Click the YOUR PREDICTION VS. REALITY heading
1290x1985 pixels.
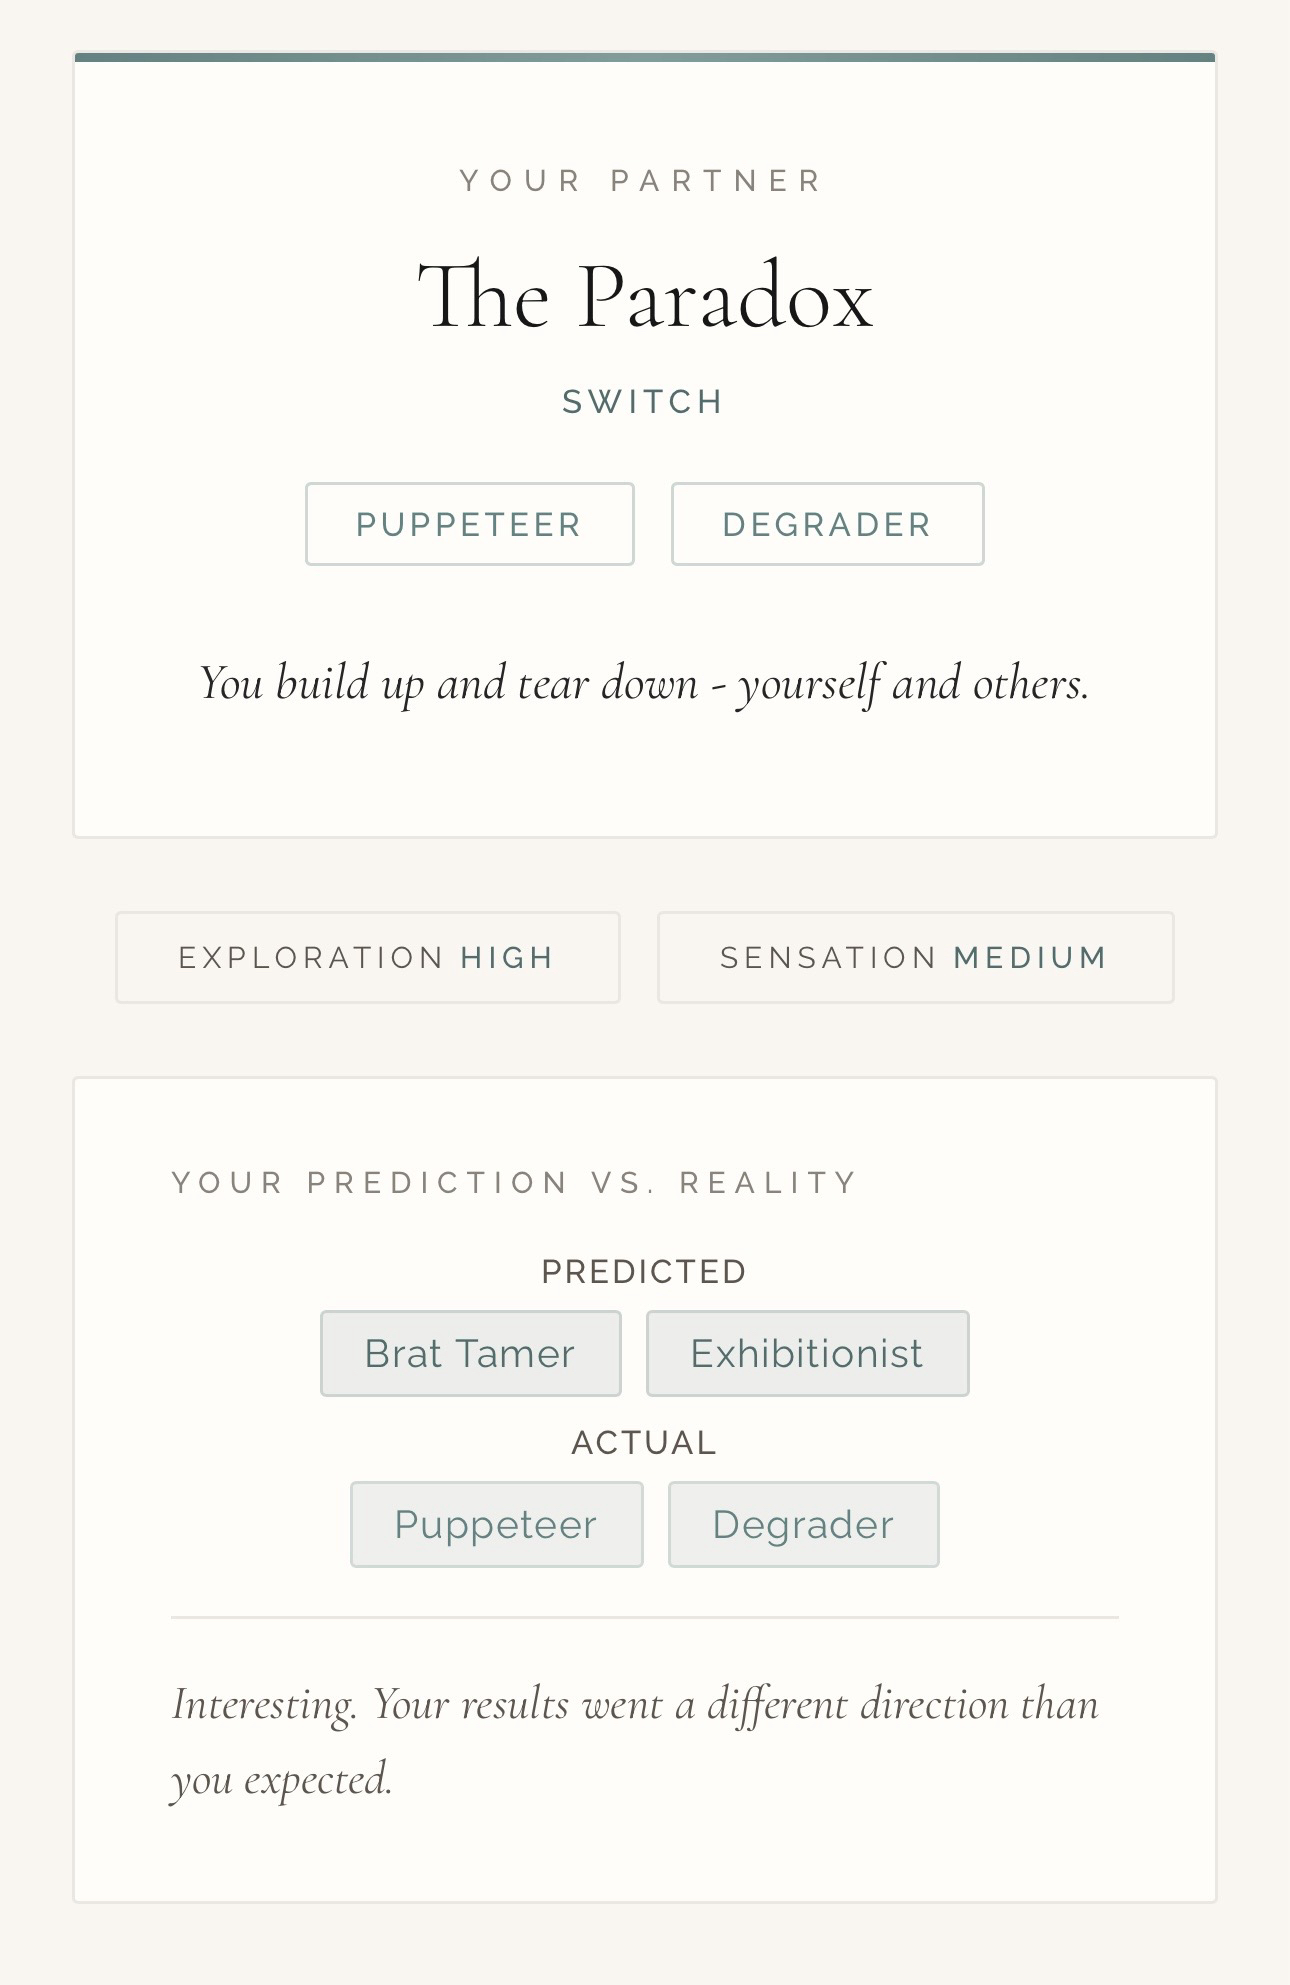tap(515, 1183)
